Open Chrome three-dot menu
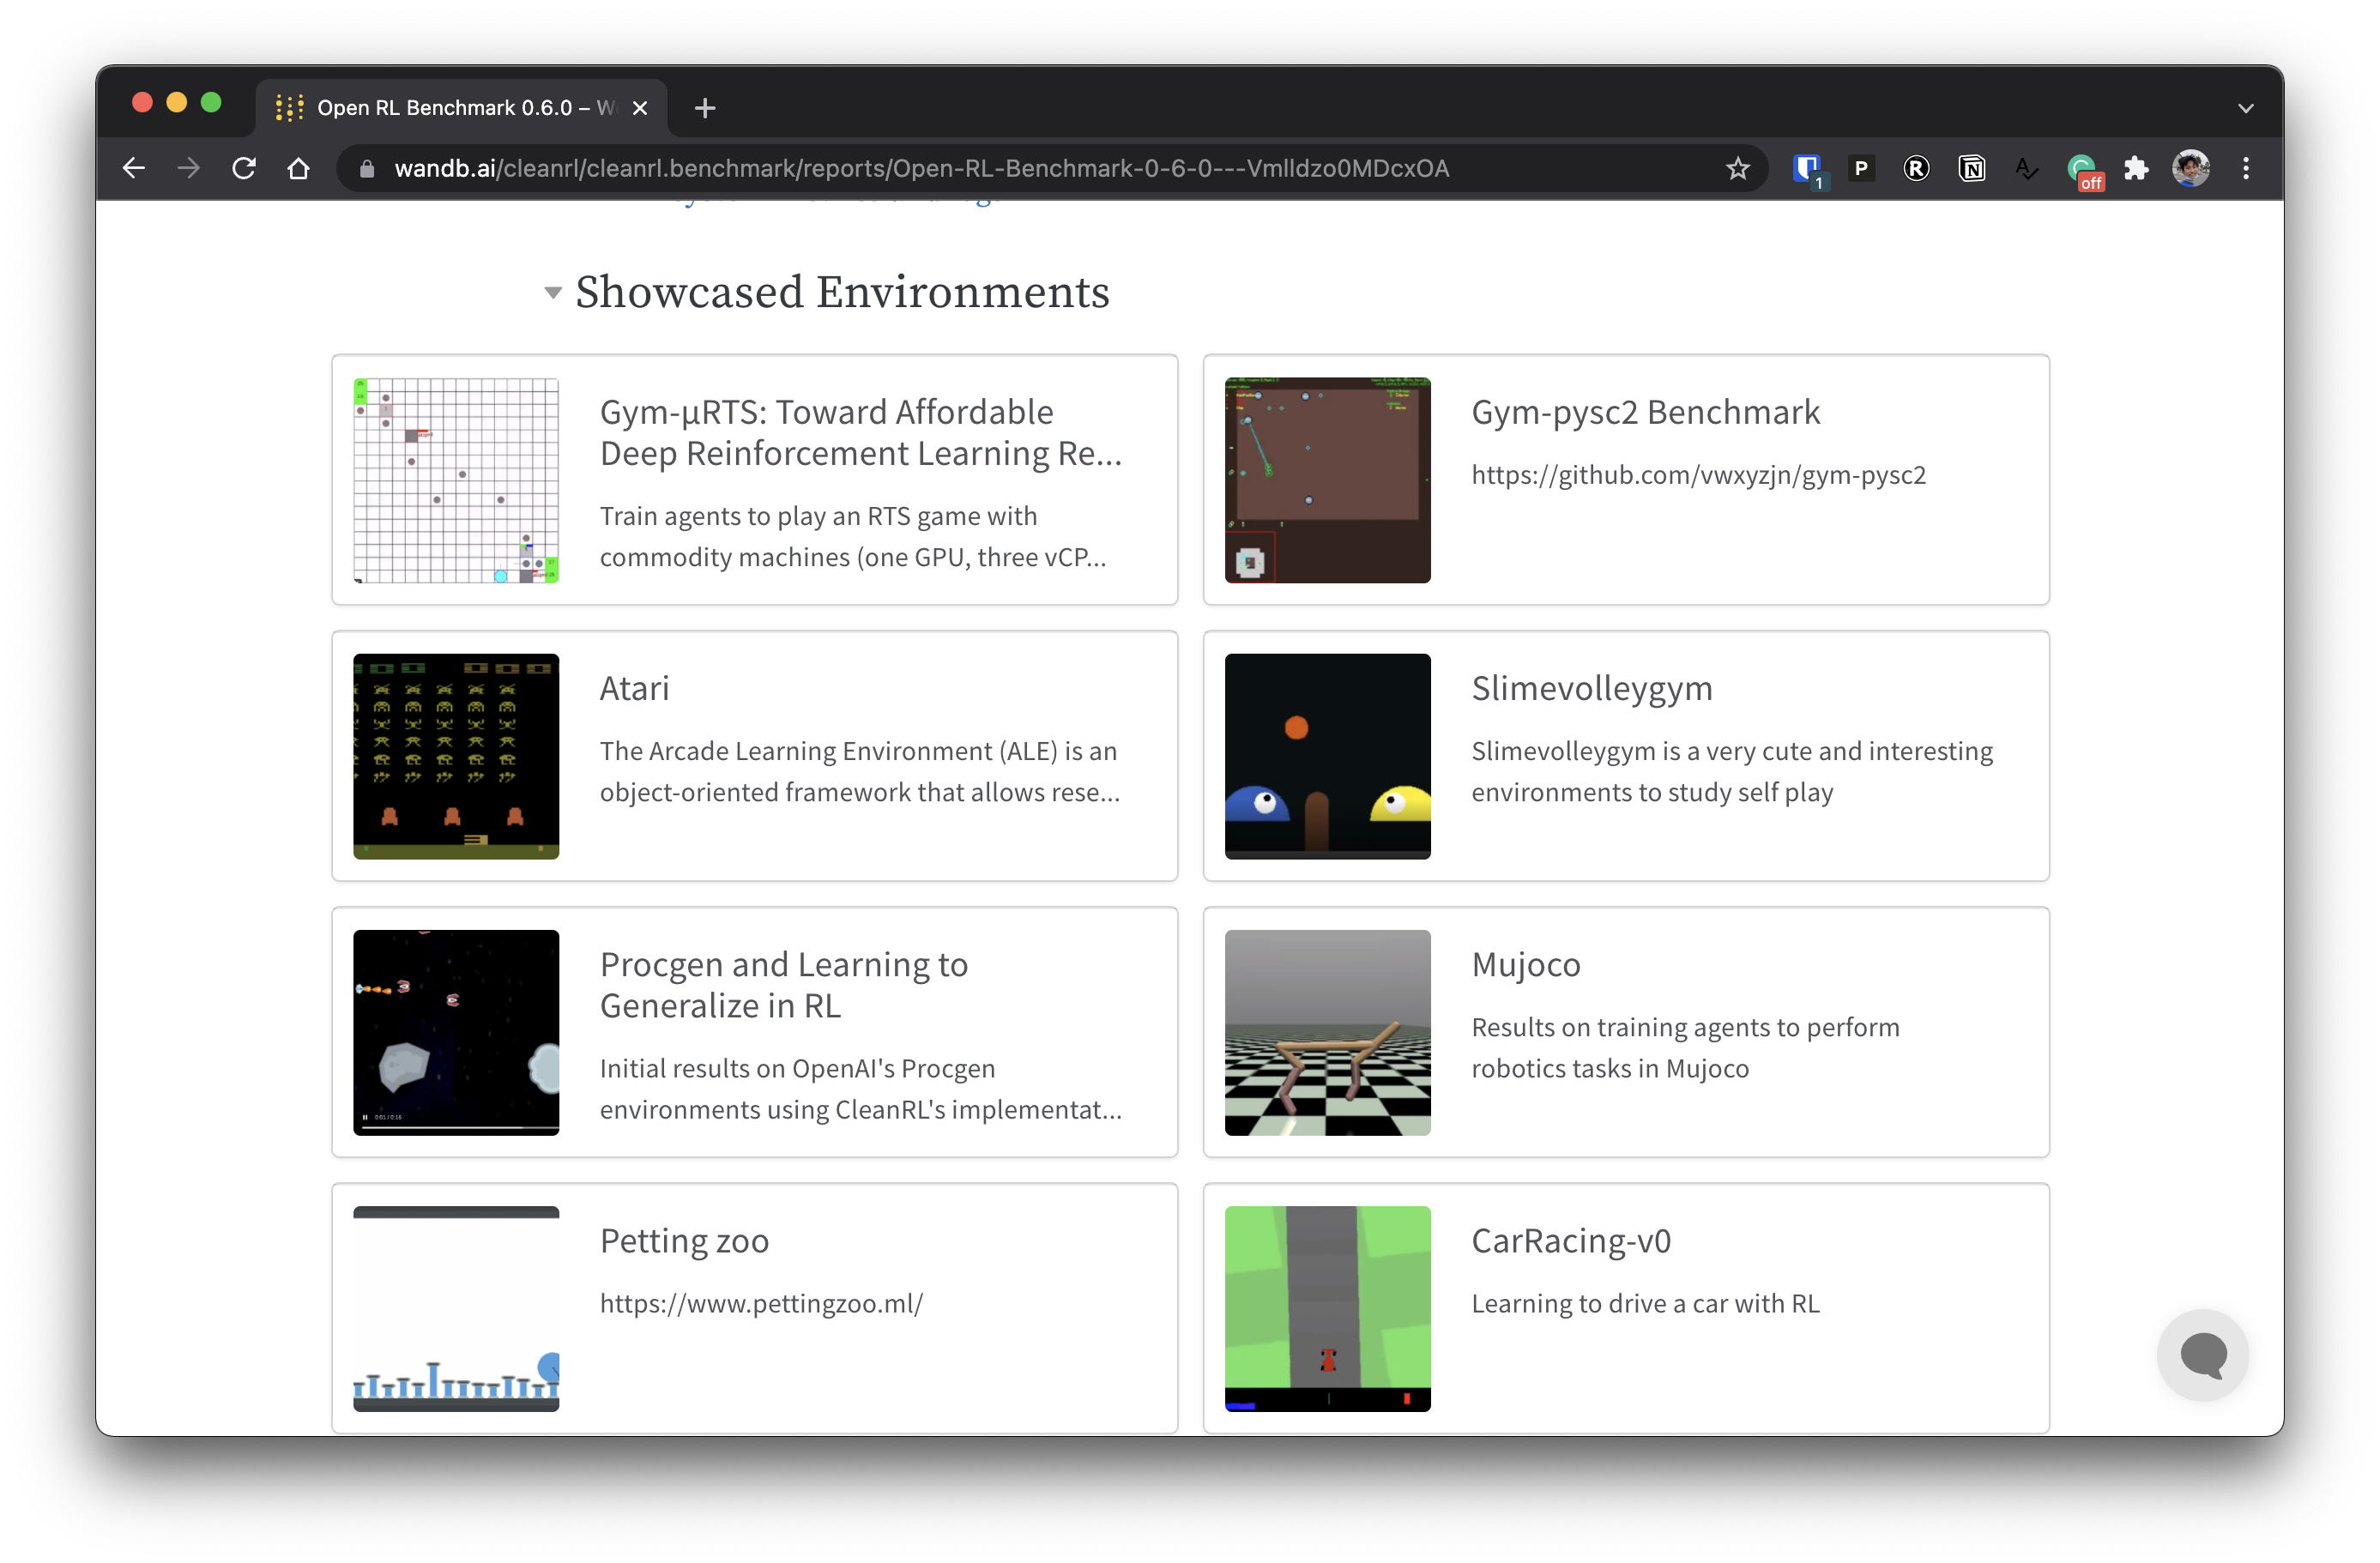The image size is (2380, 1563). coord(2246,168)
